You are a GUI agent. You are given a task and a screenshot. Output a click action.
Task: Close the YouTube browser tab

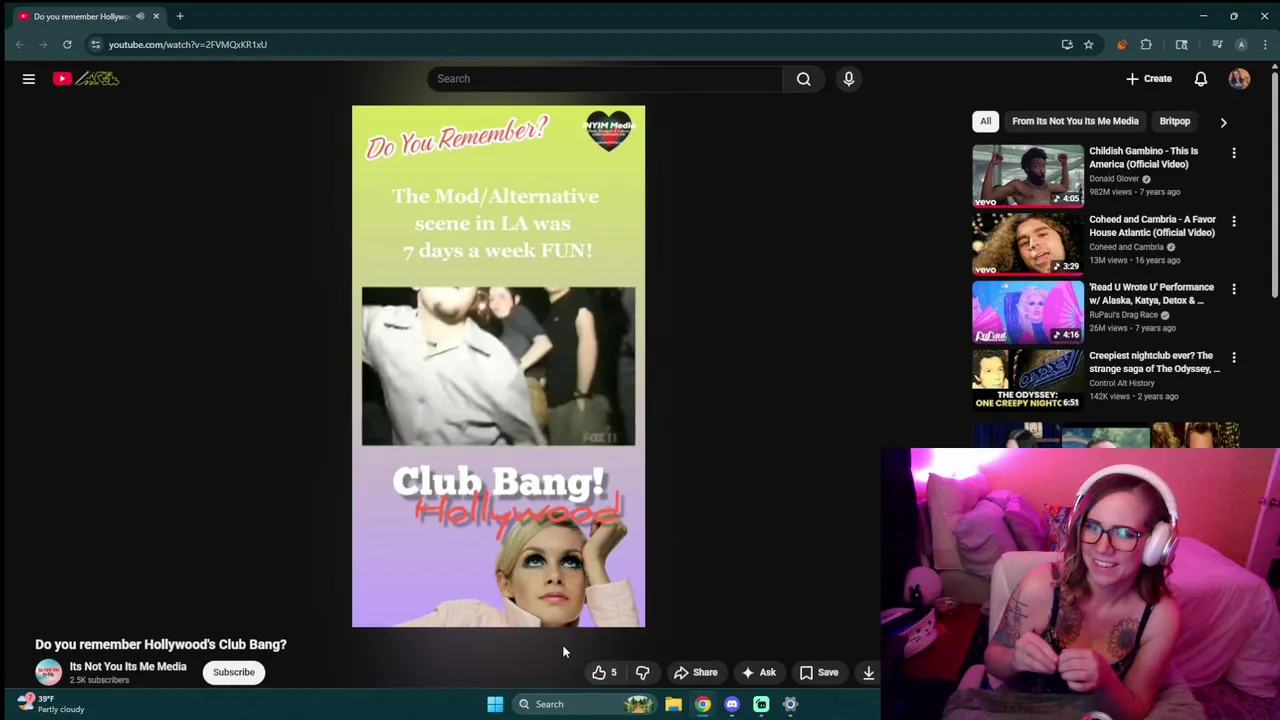coord(156,16)
